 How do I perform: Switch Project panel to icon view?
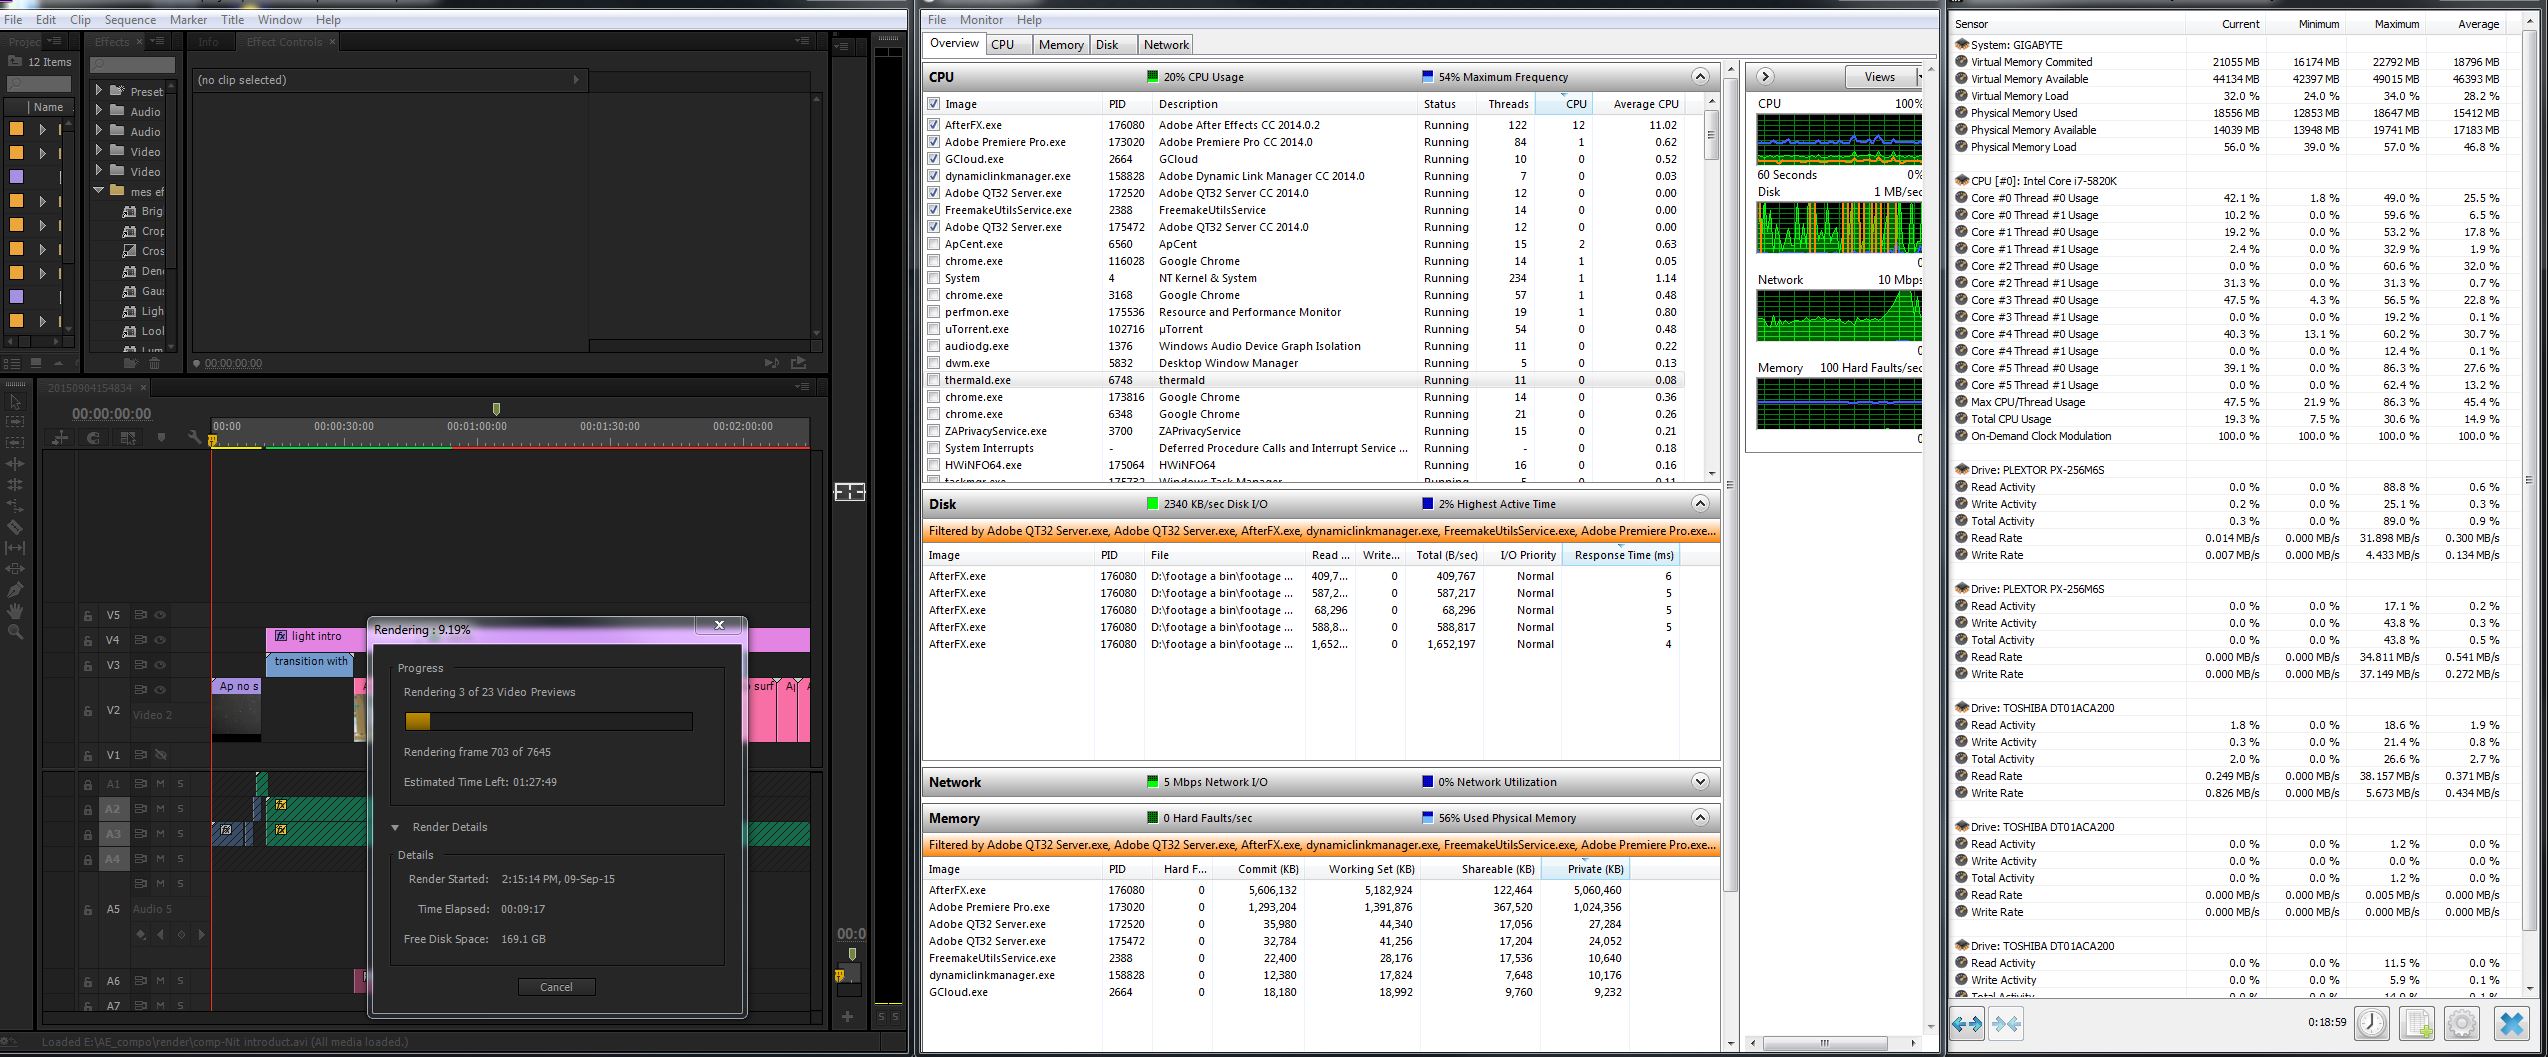[x=36, y=363]
